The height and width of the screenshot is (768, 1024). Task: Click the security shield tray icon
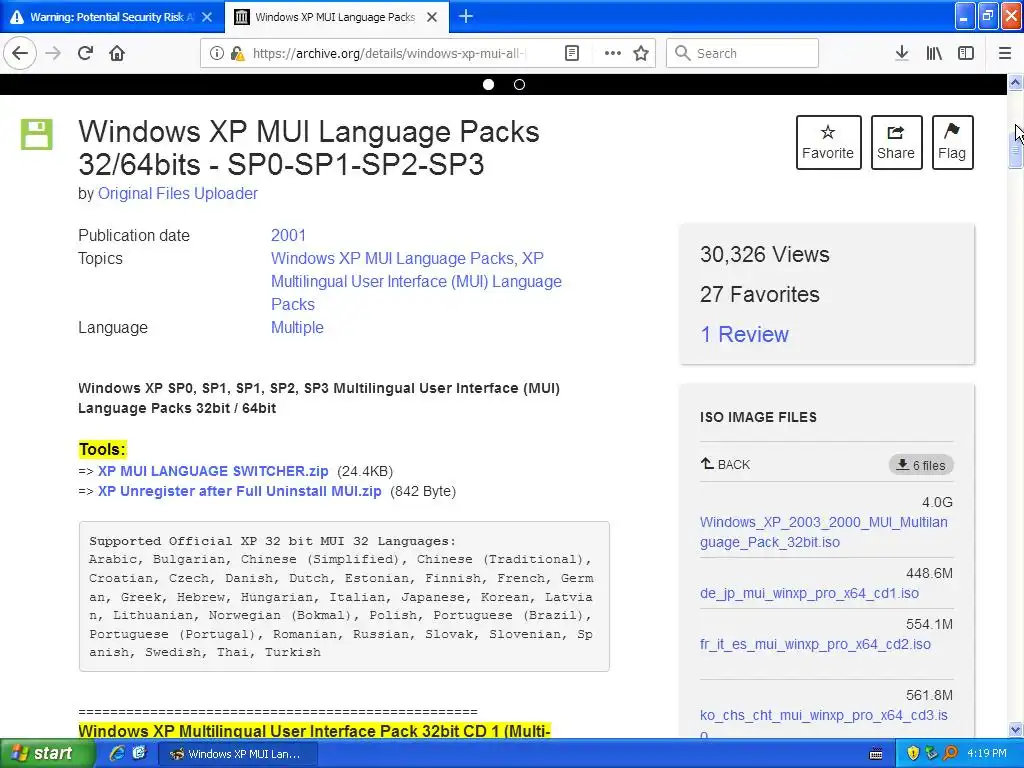pyautogui.click(x=913, y=754)
